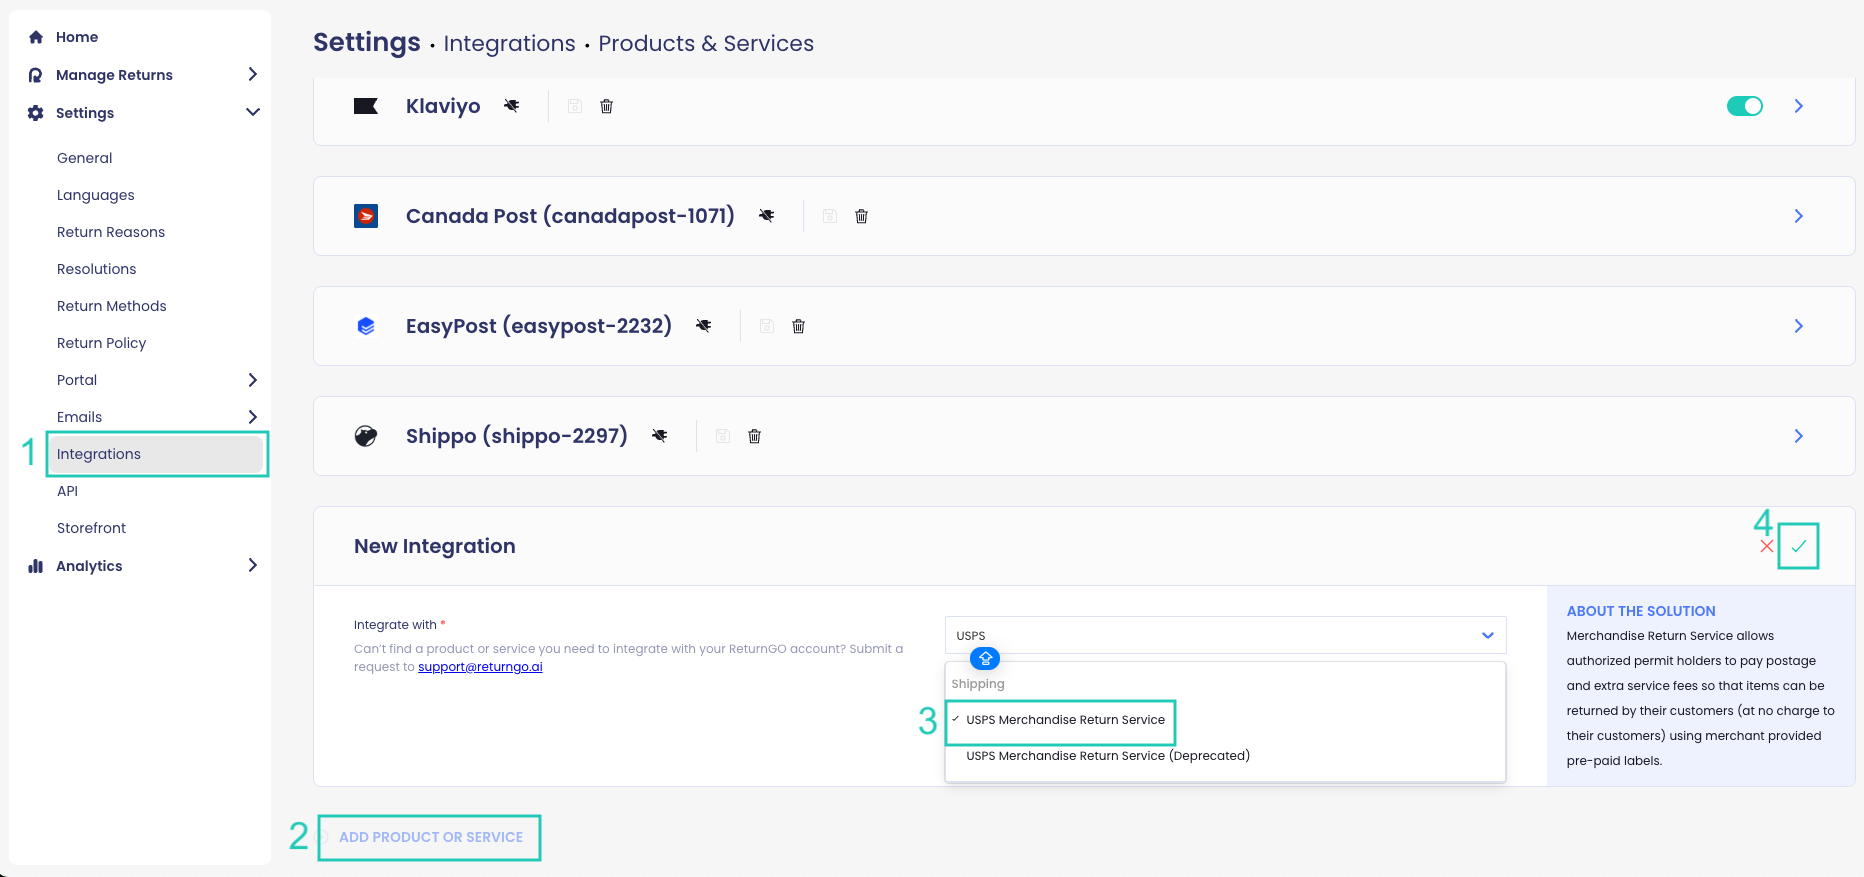Viewport: 1864px width, 877px height.
Task: Open the Storefront settings page
Action: (x=92, y=528)
